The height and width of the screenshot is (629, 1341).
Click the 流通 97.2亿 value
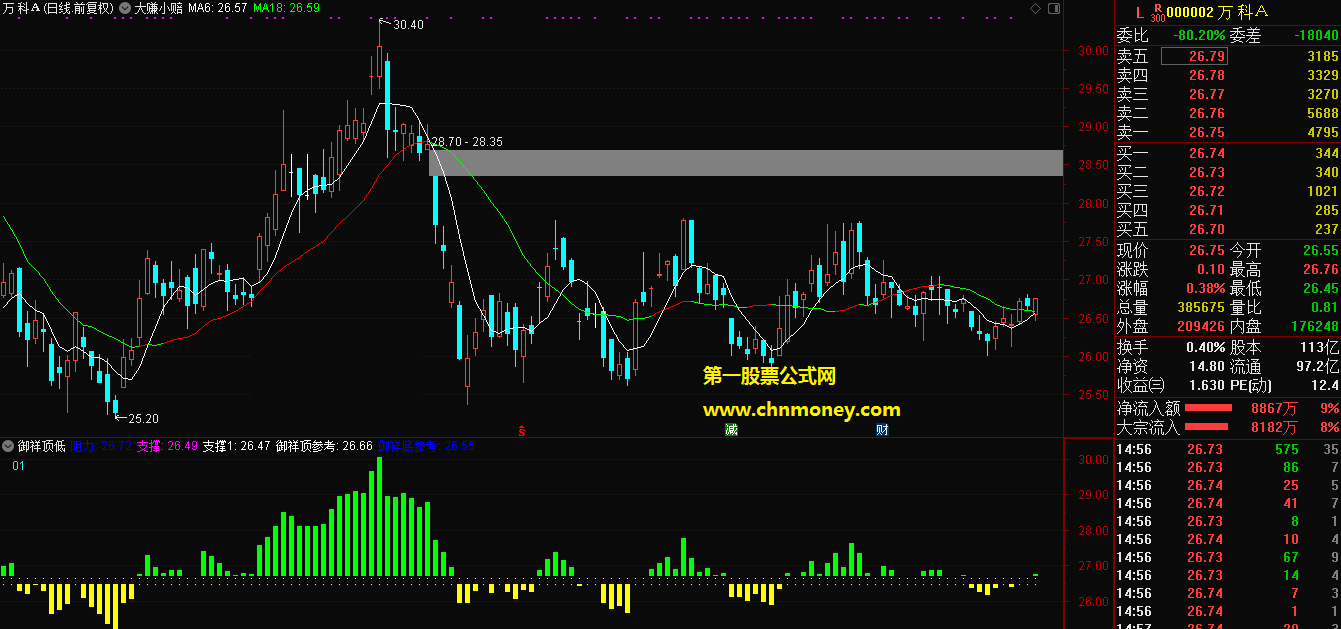pyautogui.click(x=1316, y=367)
